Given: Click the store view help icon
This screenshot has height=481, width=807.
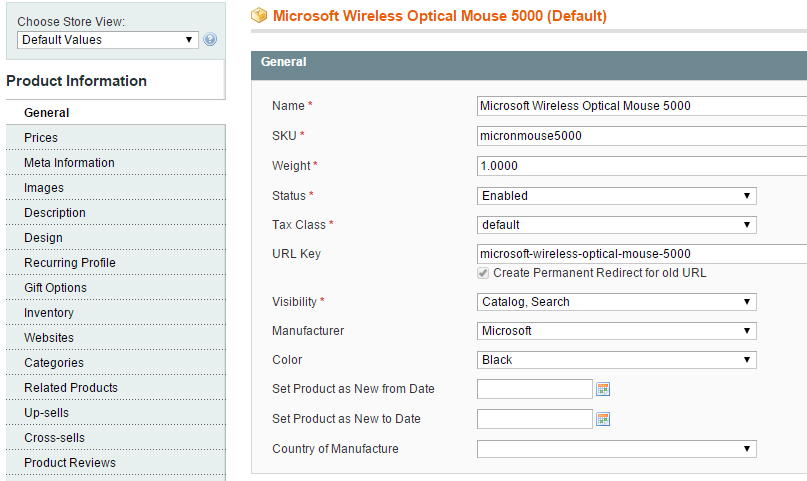Looking at the screenshot, I should pos(210,39).
